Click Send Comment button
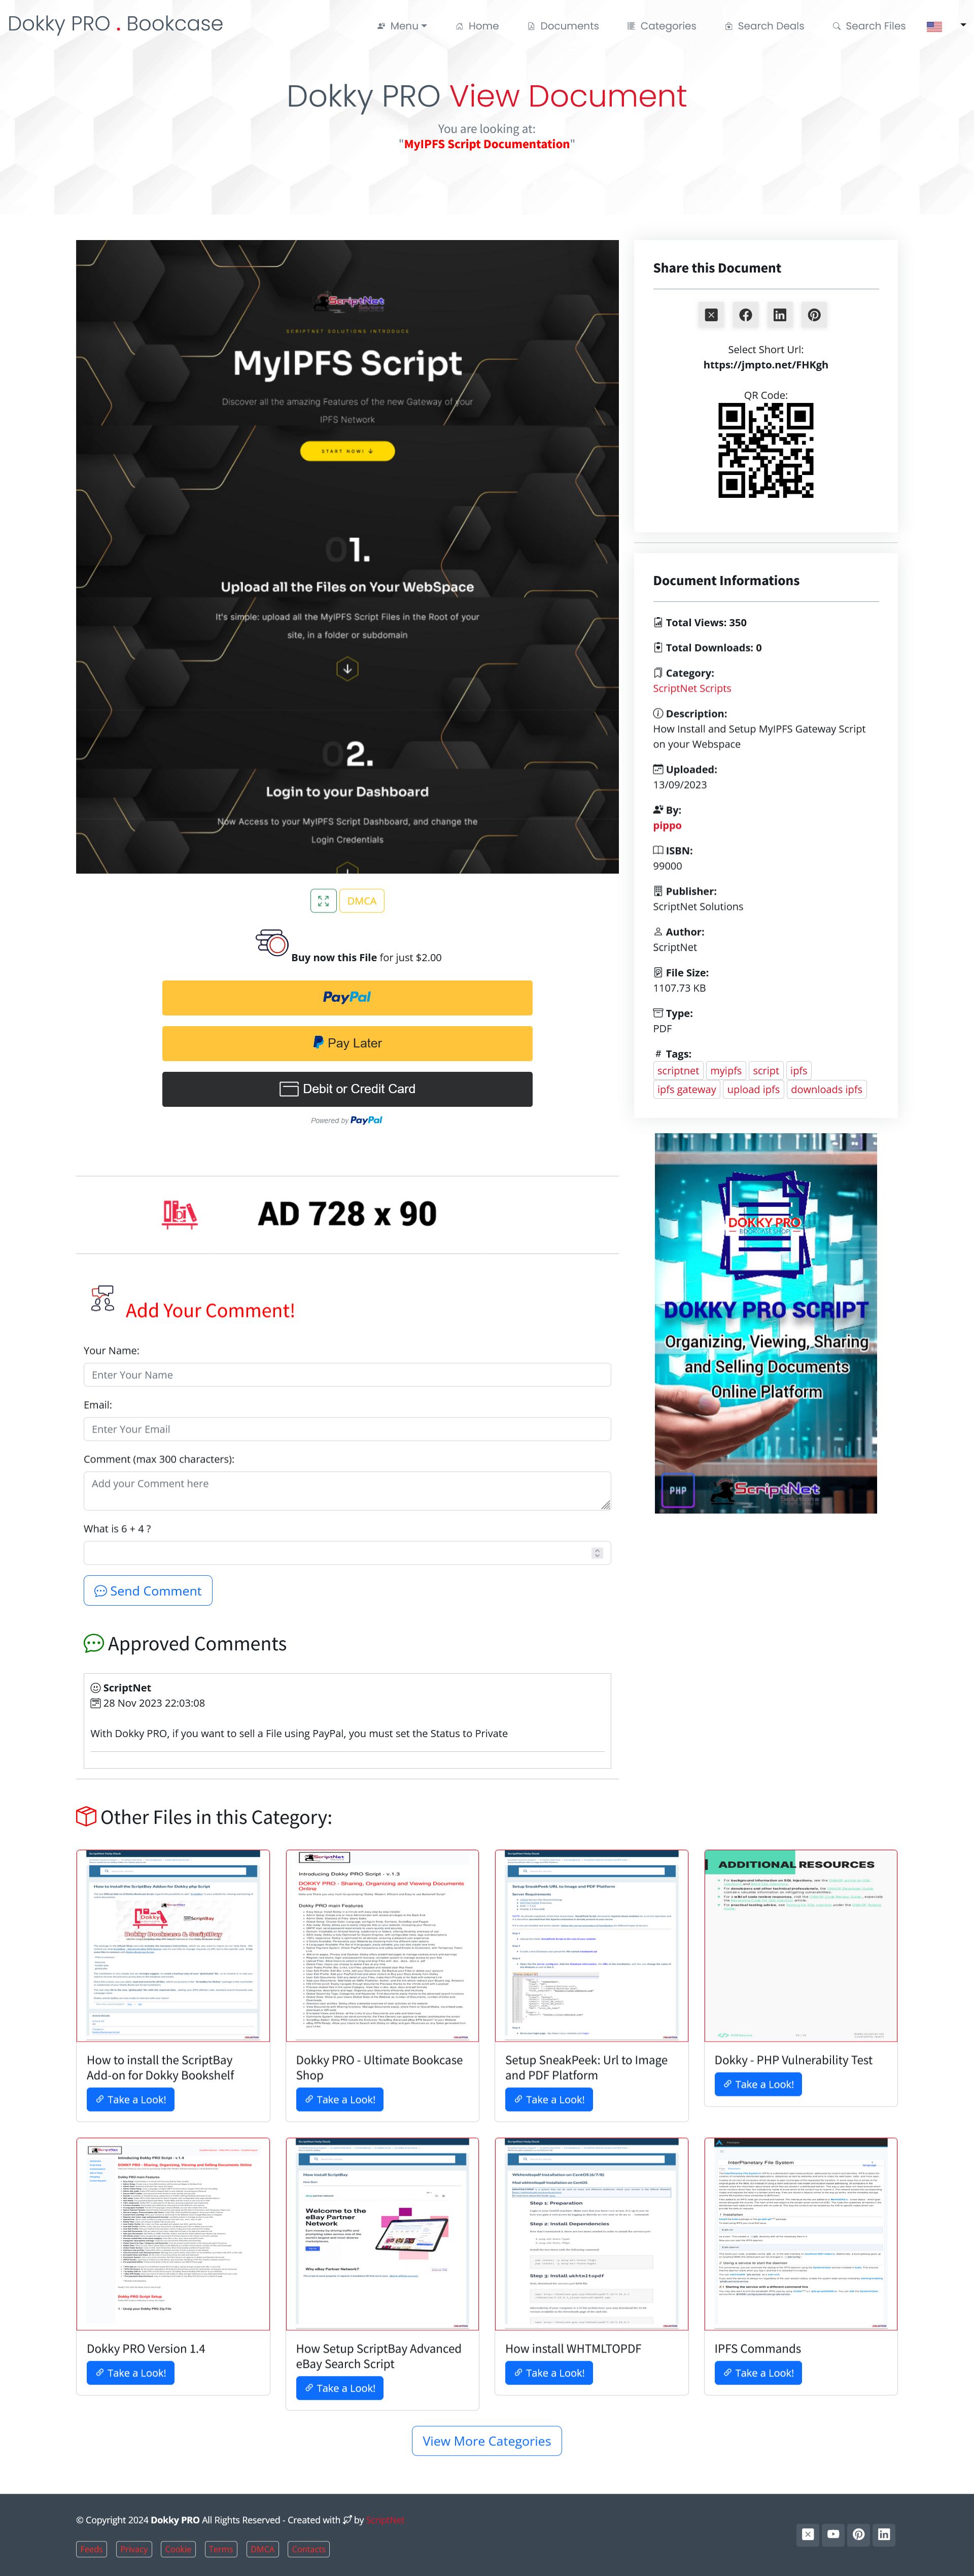Image resolution: width=974 pixels, height=2576 pixels. point(148,1591)
